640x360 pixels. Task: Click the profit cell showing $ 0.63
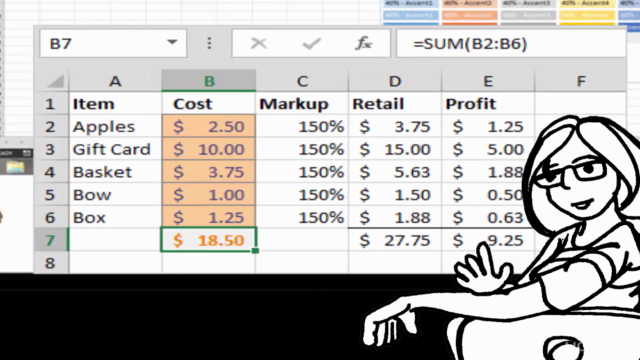tap(488, 218)
